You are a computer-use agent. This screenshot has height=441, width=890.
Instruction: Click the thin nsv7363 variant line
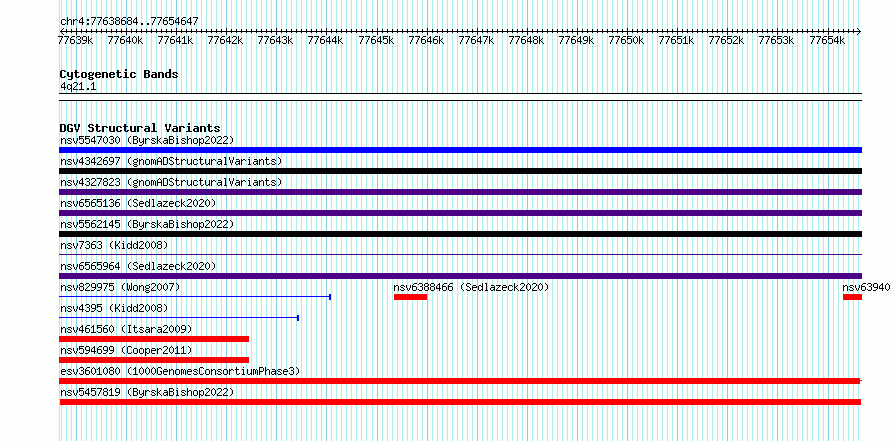460,254
